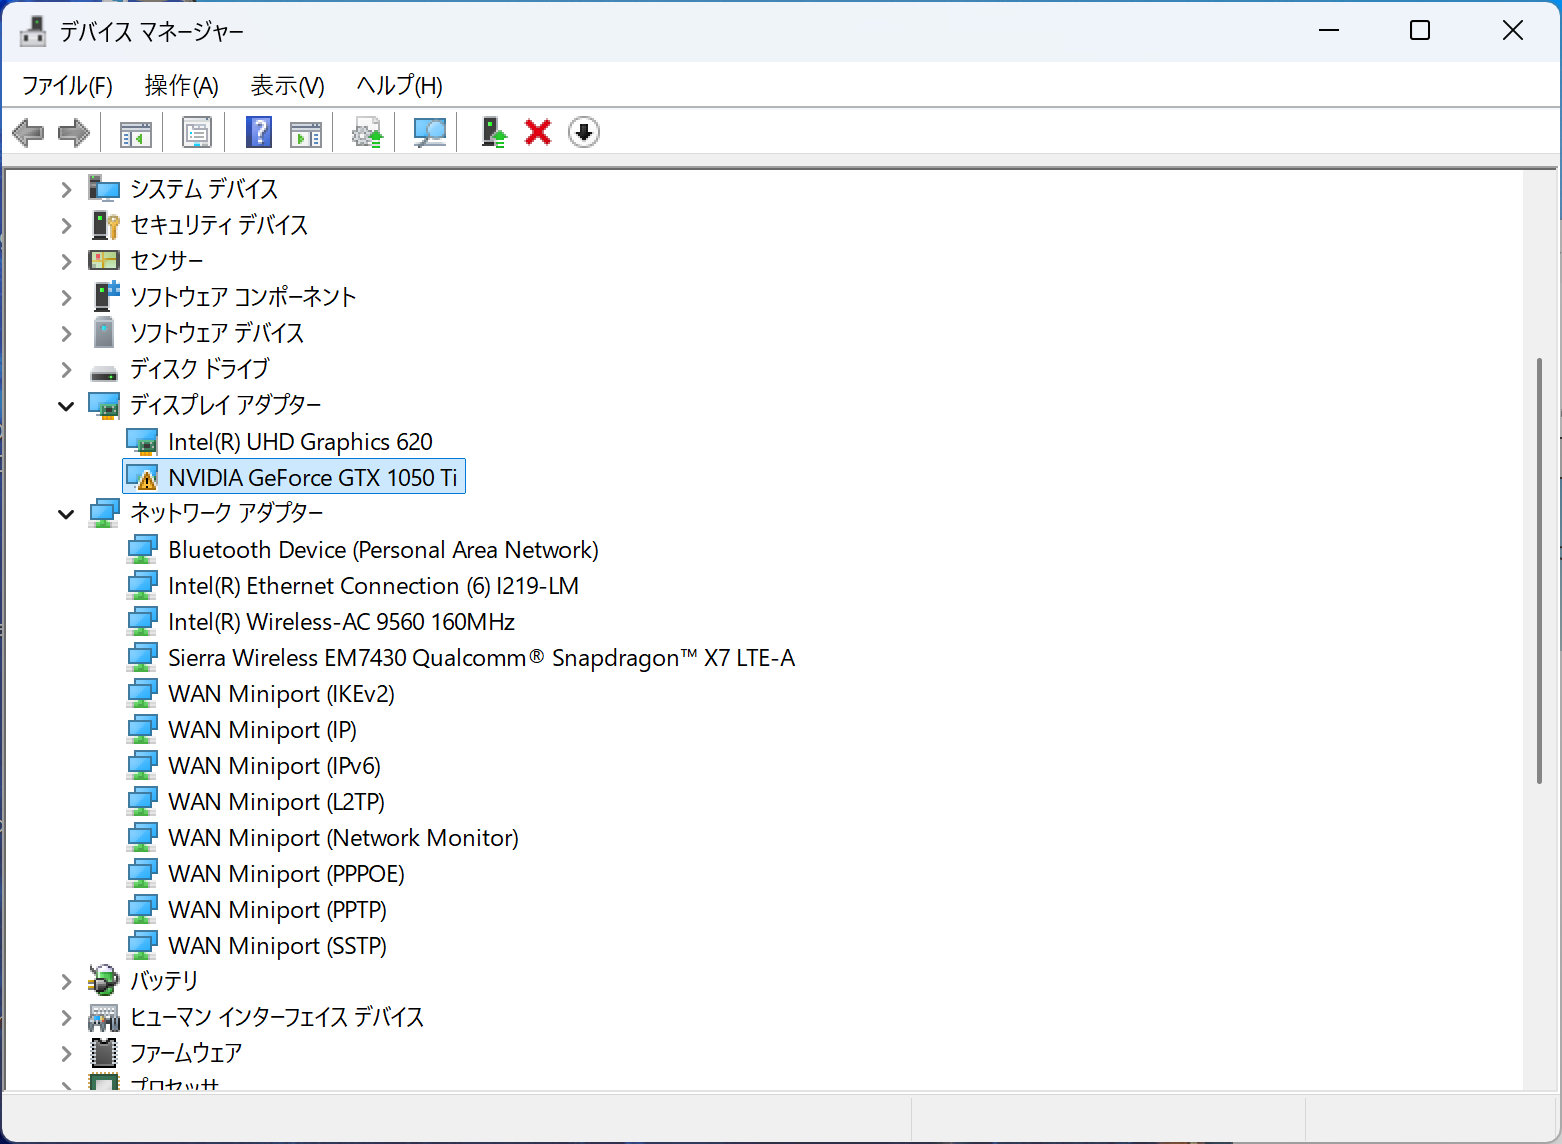1562x1144 pixels.
Task: Click the blue Help question mark icon
Action: click(x=258, y=132)
